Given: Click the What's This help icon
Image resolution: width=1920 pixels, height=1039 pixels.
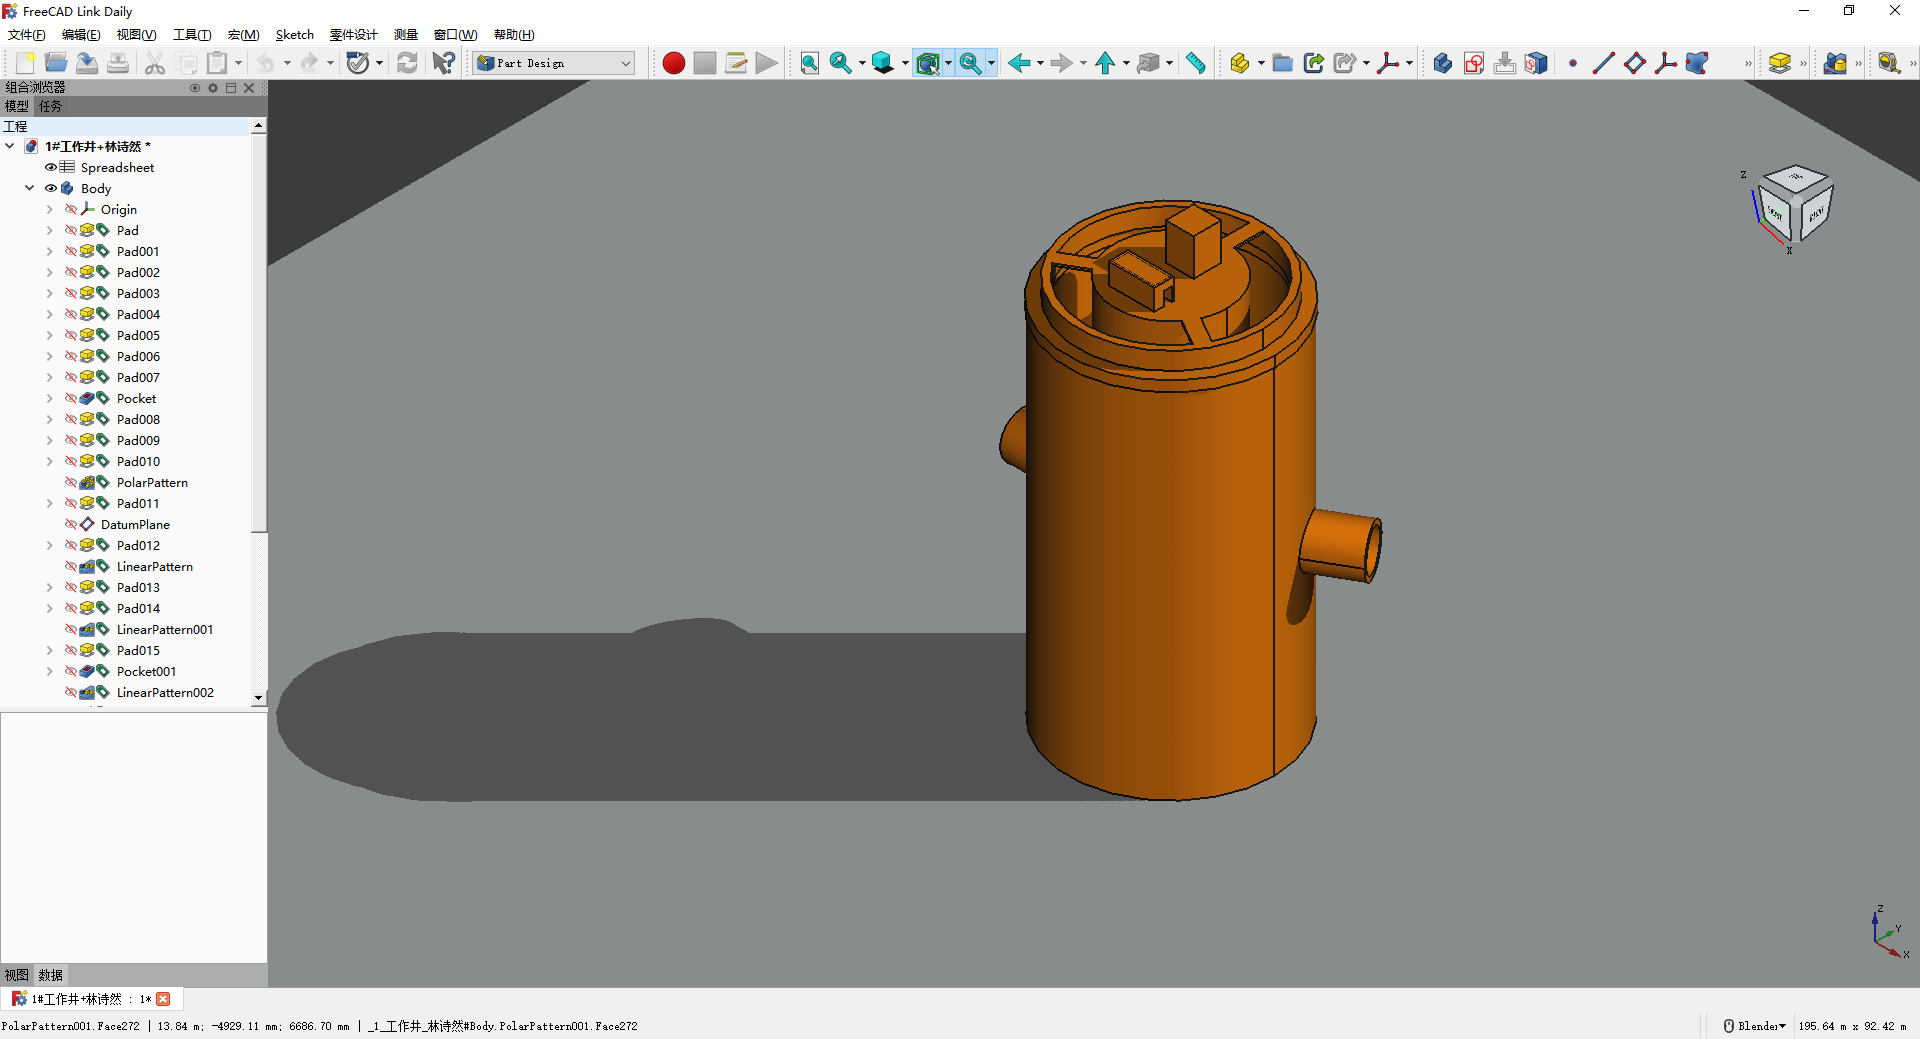Looking at the screenshot, I should point(443,63).
